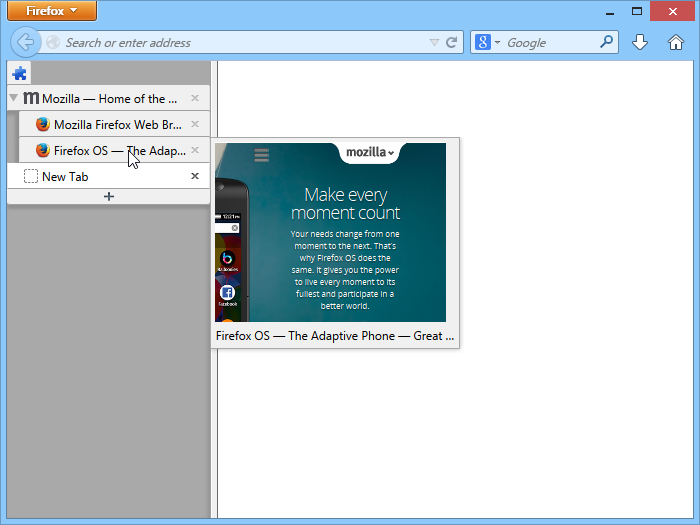This screenshot has height=525, width=700.
Task: Add a new tab with plus button
Action: (x=109, y=196)
